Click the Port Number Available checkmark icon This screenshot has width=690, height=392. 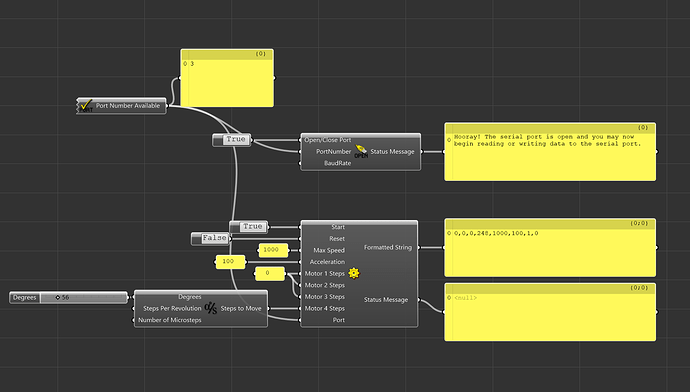(85, 106)
